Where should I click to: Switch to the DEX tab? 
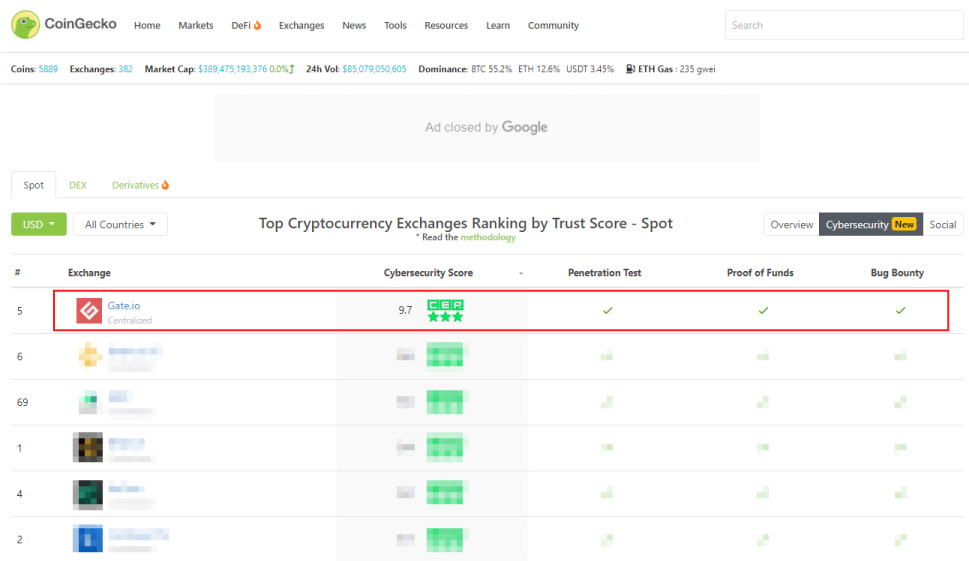(x=78, y=185)
